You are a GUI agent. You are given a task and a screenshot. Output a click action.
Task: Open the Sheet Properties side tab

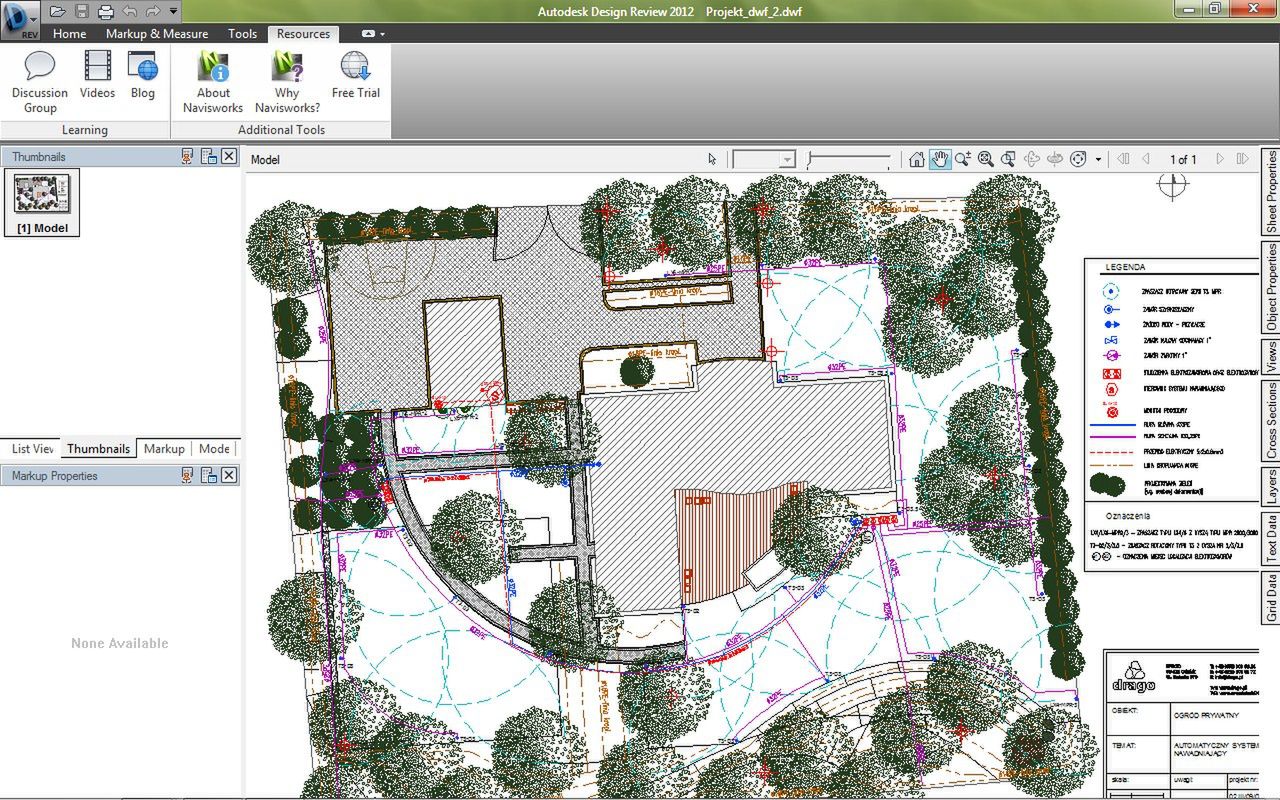[1271, 192]
